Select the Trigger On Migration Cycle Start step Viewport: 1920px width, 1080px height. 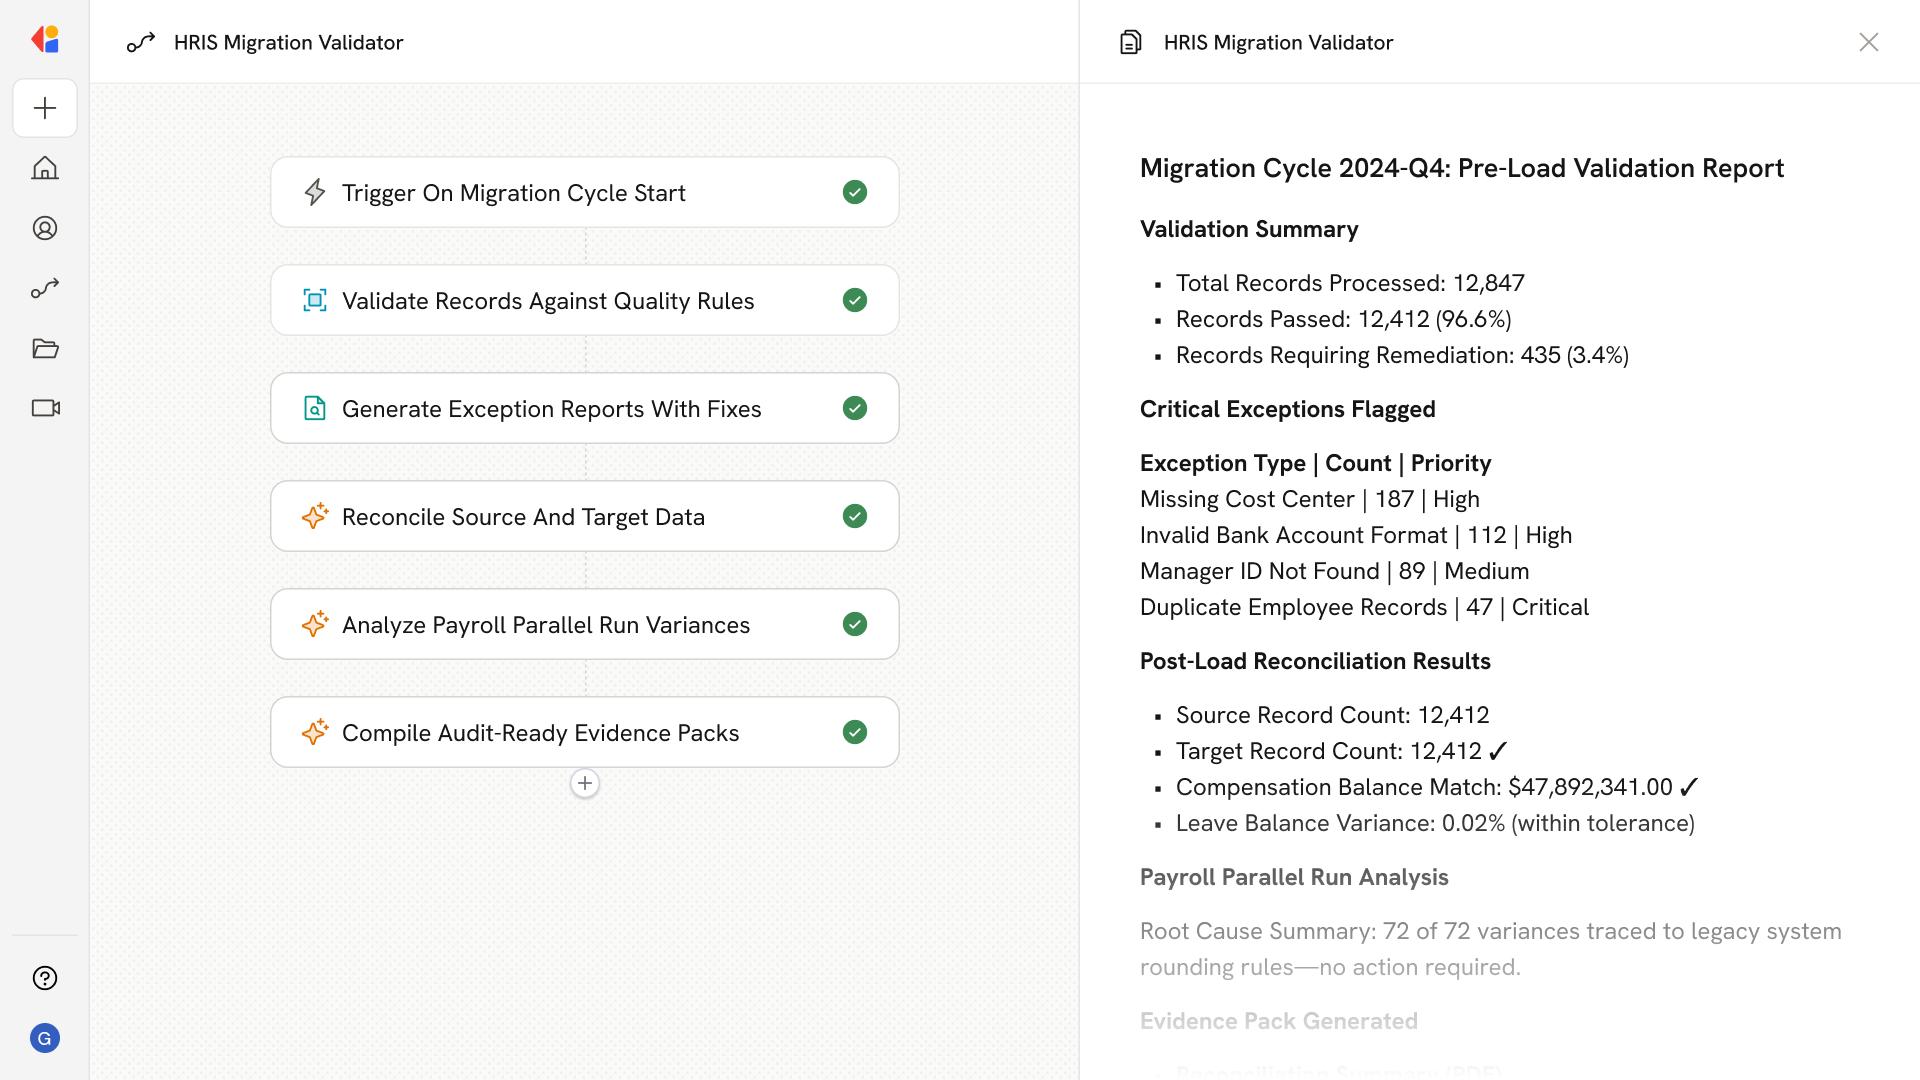tap(513, 192)
